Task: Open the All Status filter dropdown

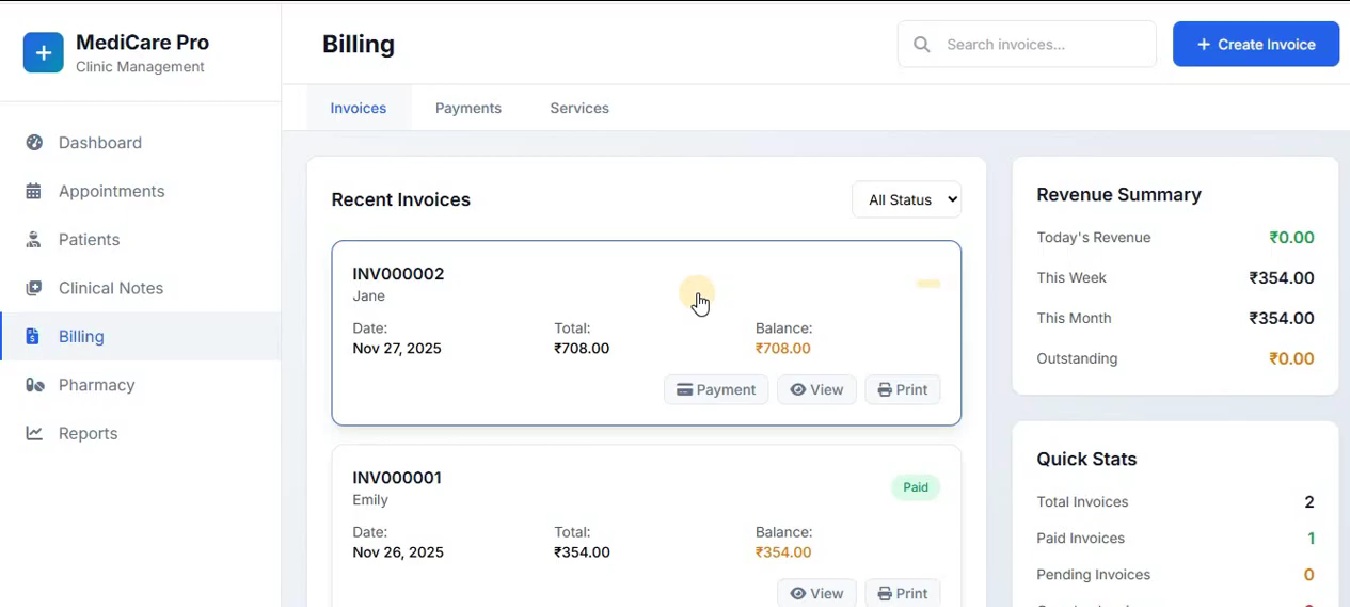Action: (x=906, y=200)
